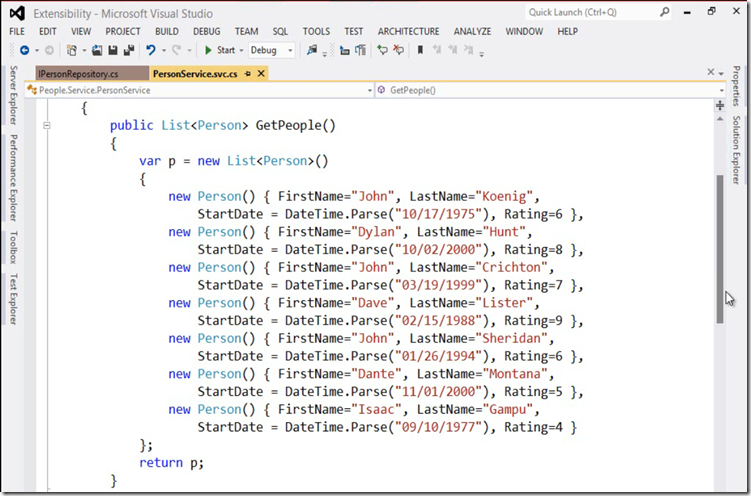Open the FILE menu
The width and height of the screenshot is (751, 496).
17,32
